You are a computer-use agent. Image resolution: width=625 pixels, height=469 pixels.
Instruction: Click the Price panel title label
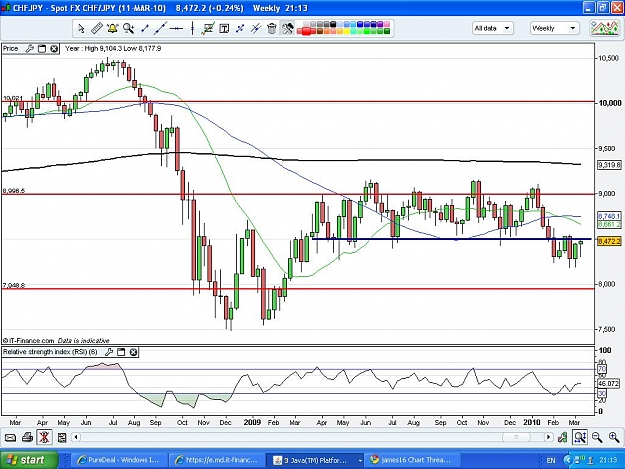[x=10, y=49]
